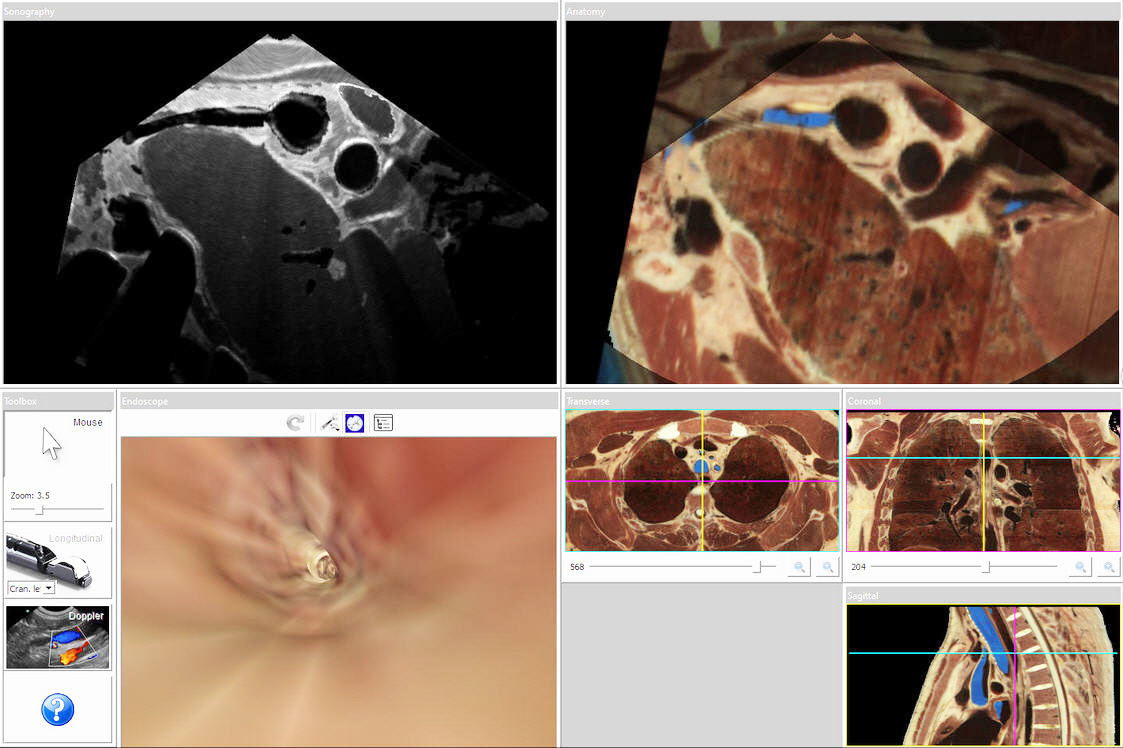Click the Coronal slice slider at 204
This screenshot has height=748, width=1123.
[x=986, y=567]
